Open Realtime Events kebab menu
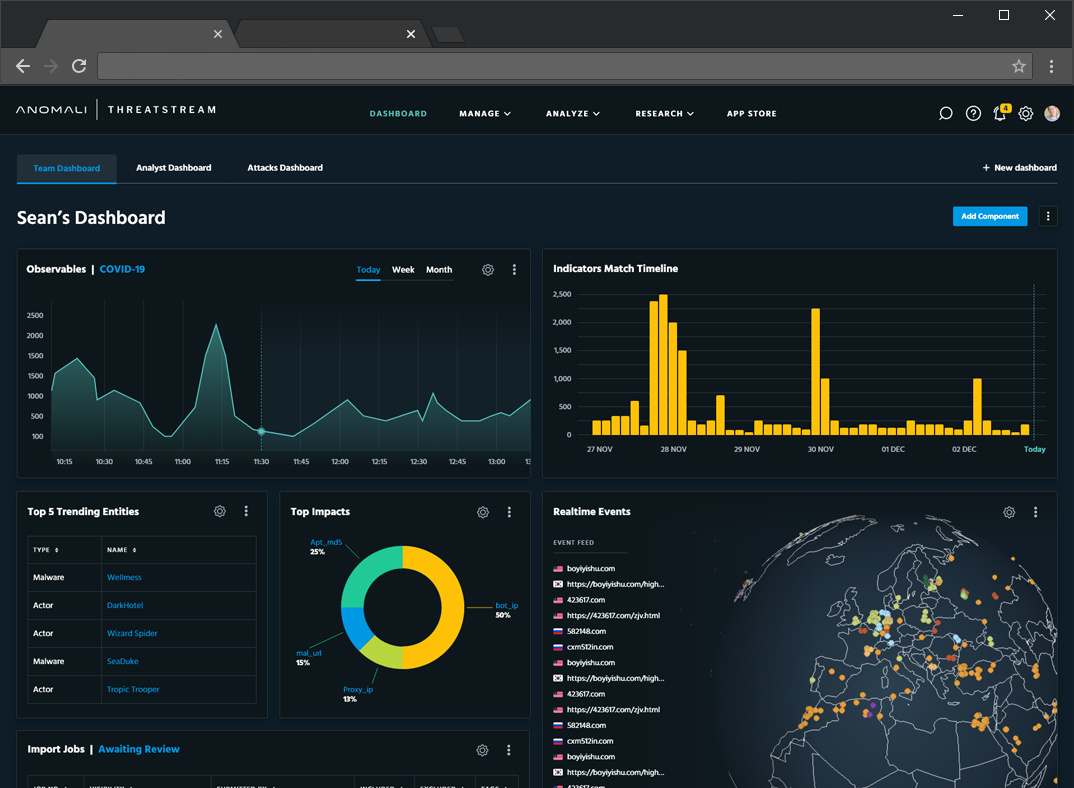The image size is (1074, 788). point(1036,512)
